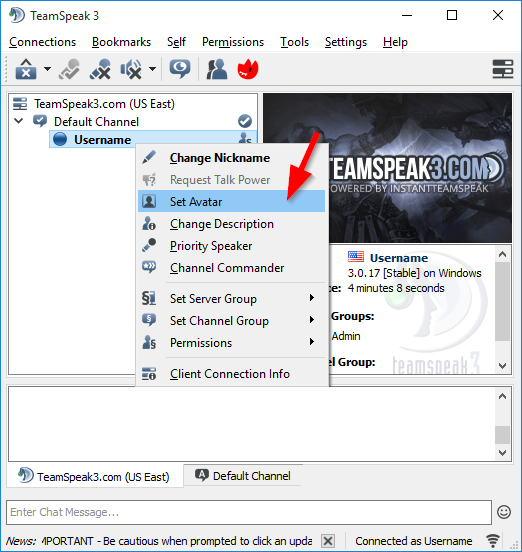
Task: Click the chat-star icon beside Channel Commander
Action: coord(149,267)
